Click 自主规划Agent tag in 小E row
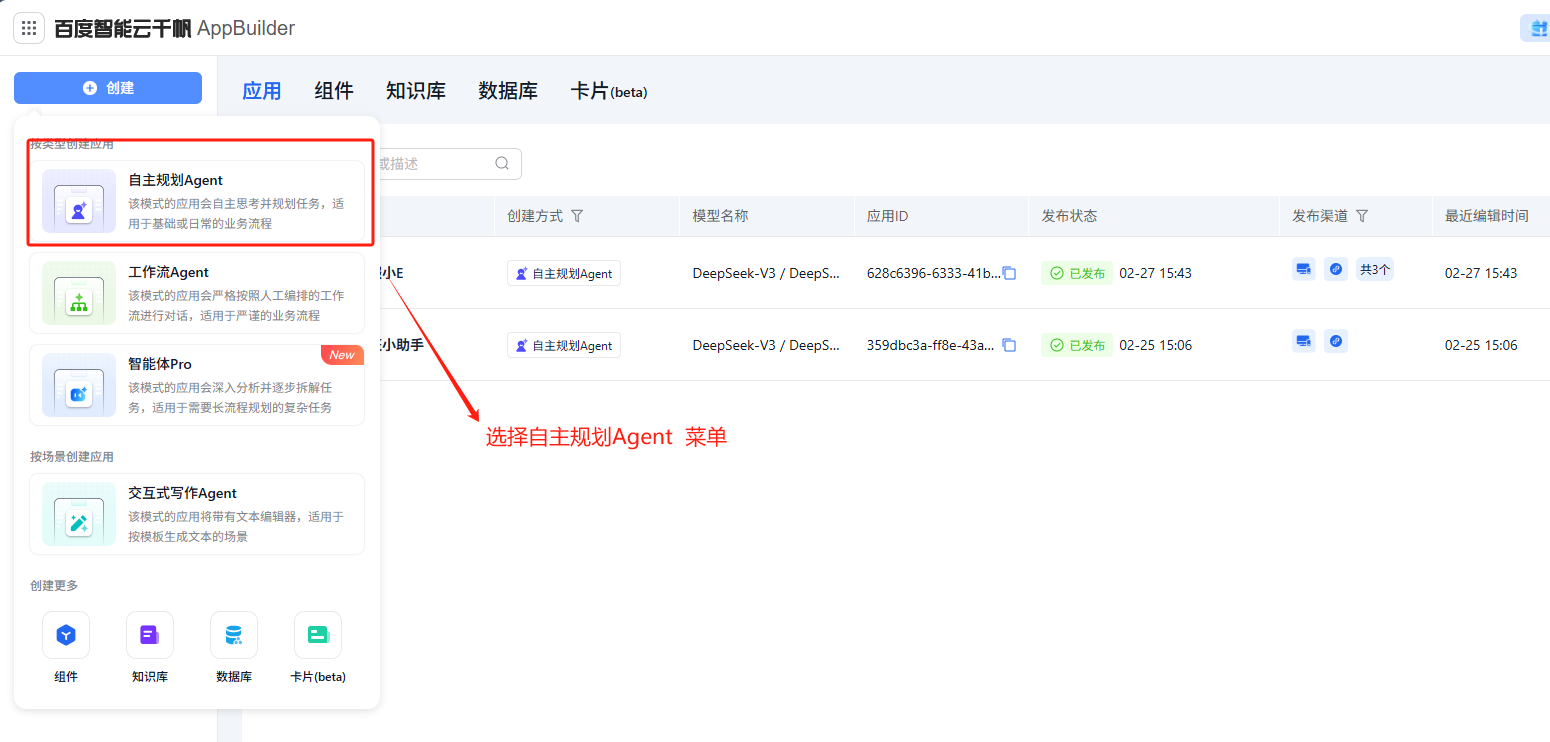 [x=564, y=273]
